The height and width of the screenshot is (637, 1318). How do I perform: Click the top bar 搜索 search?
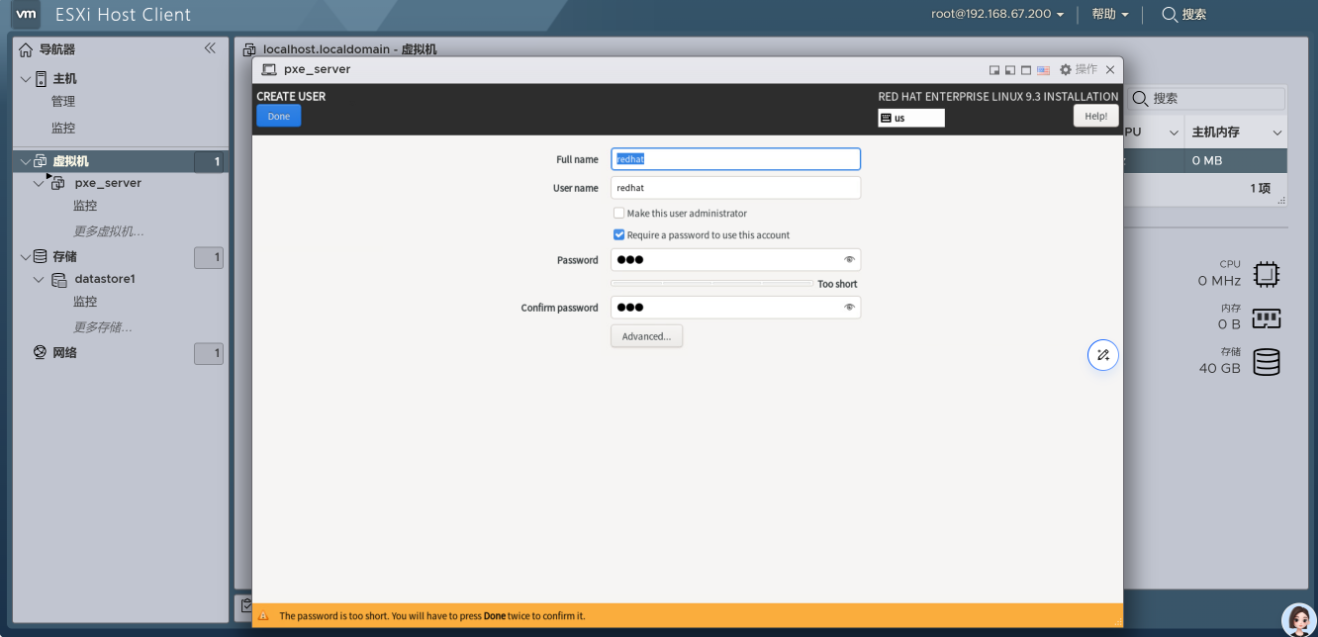[1184, 15]
